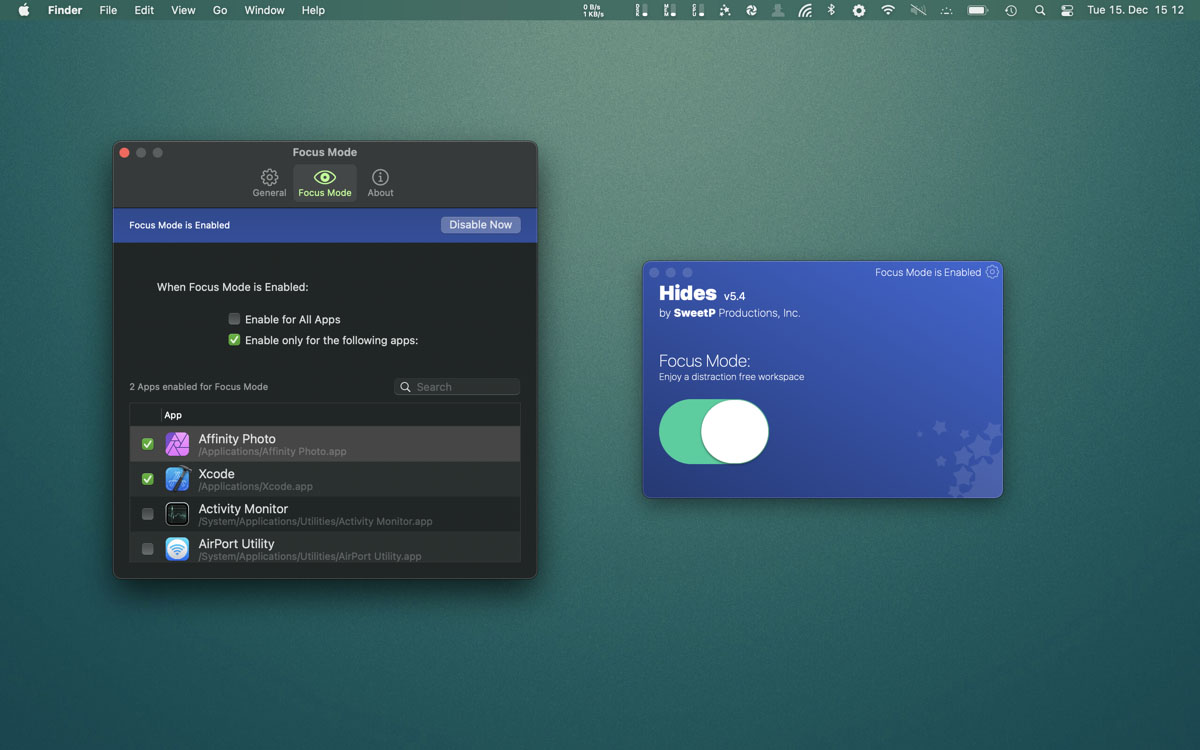
Task: Open Spotlight search icon
Action: 1040,10
